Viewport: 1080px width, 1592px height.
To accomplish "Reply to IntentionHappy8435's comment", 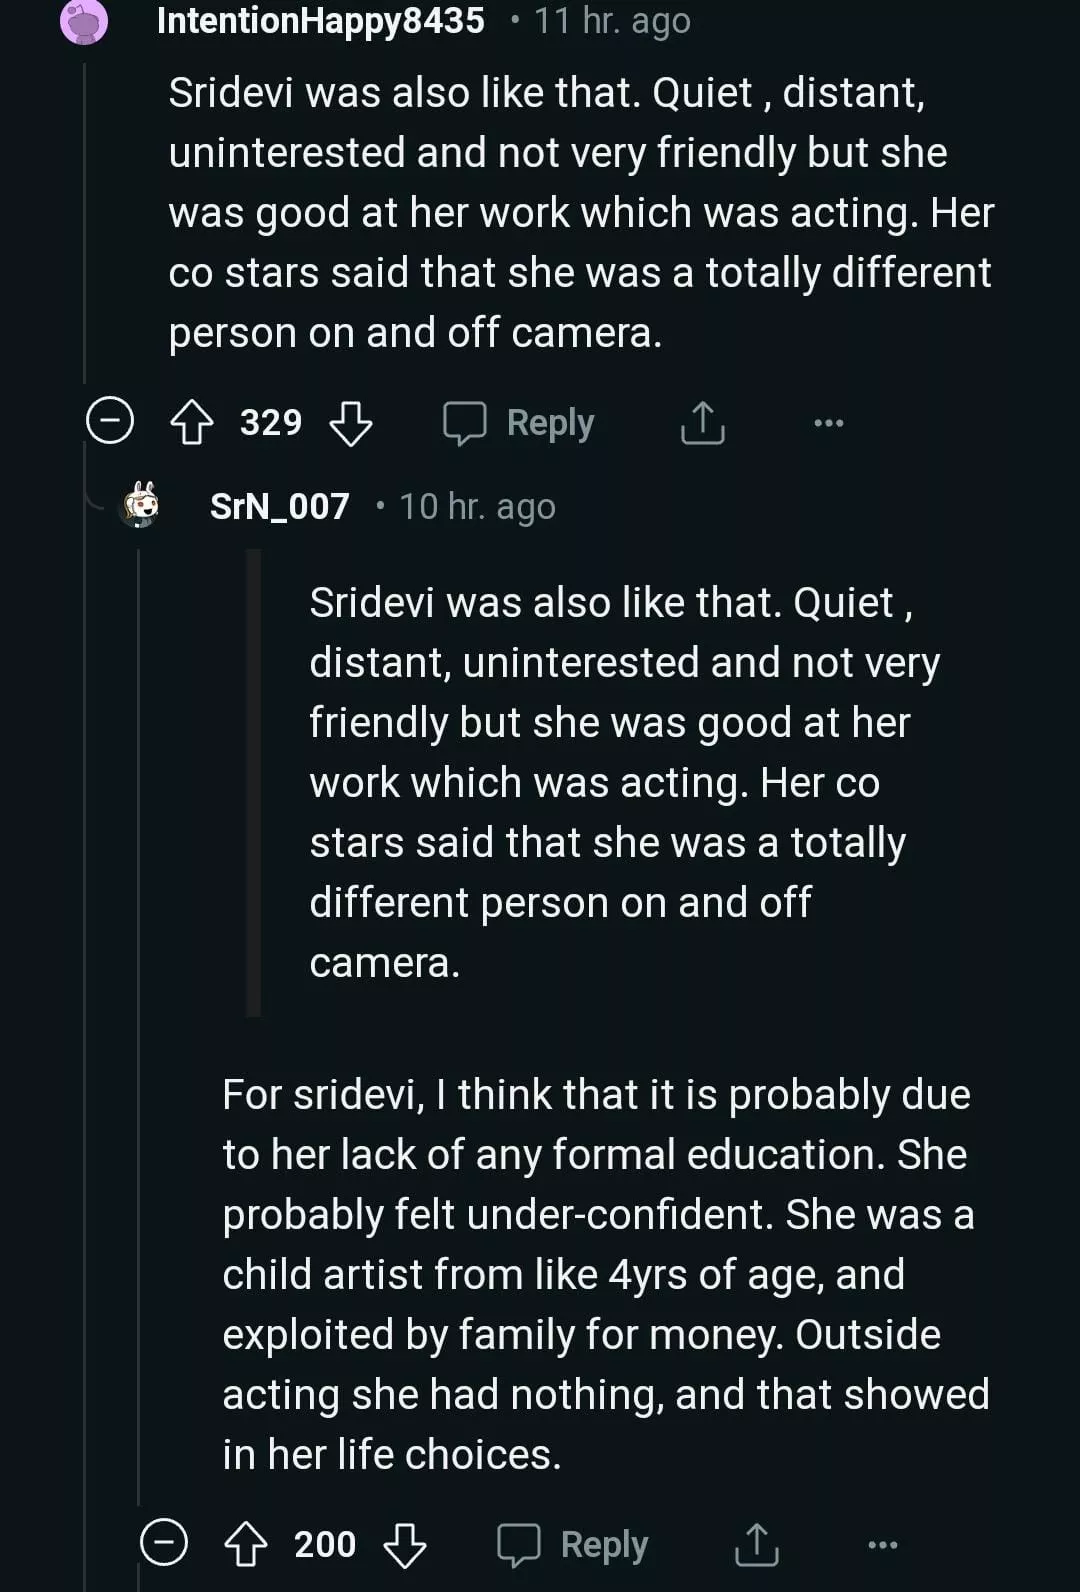I will 520,423.
